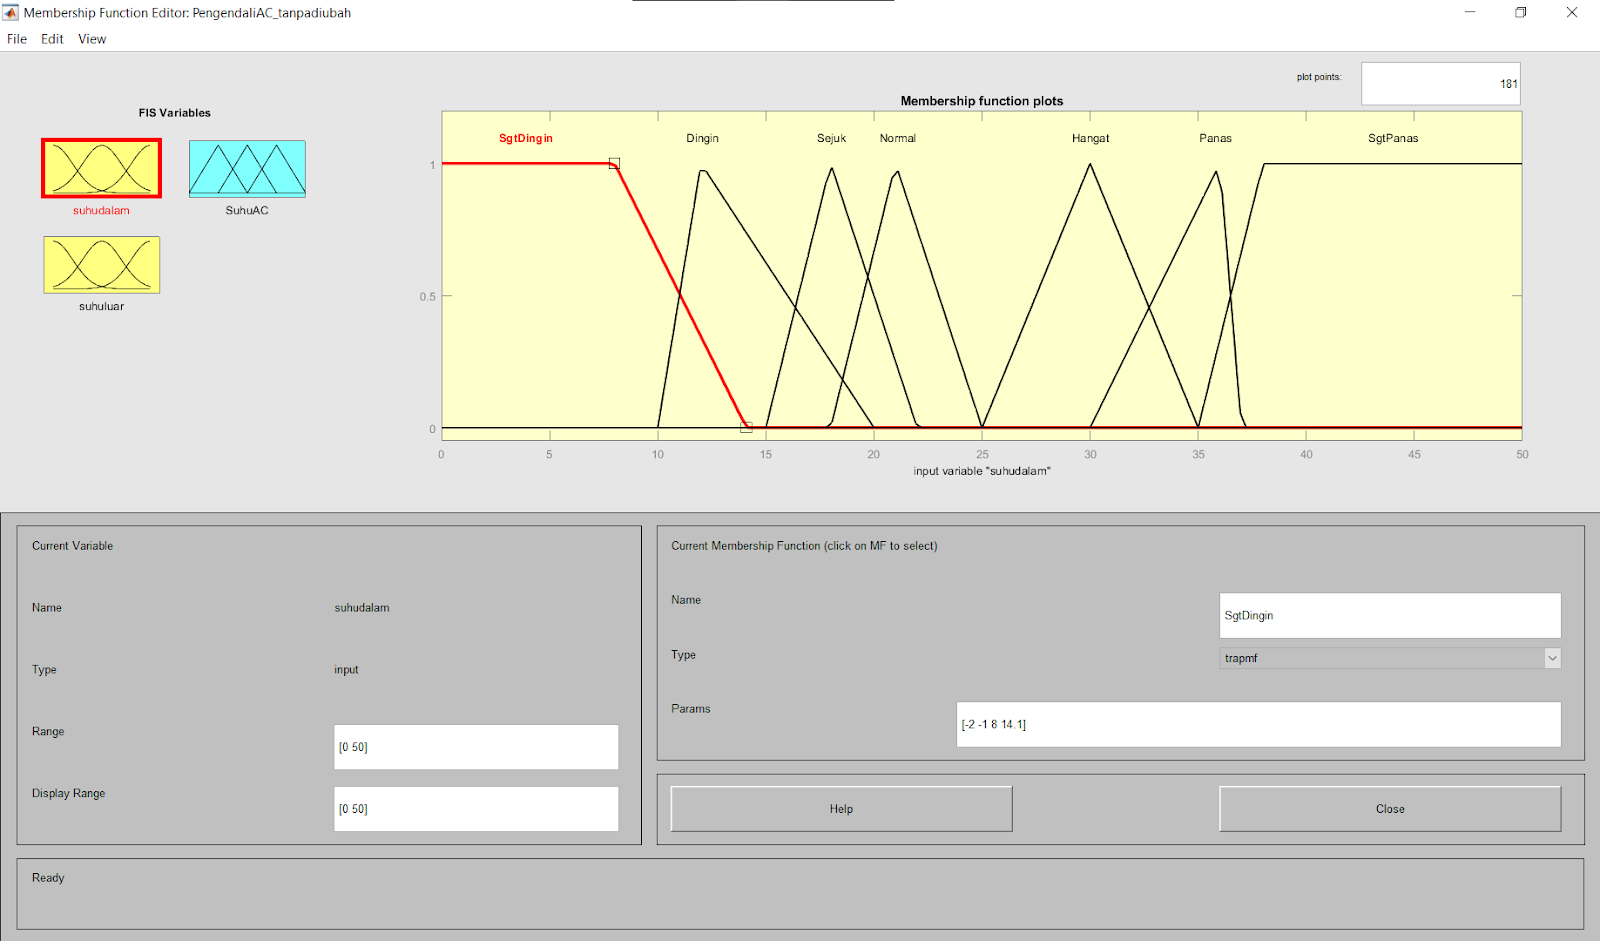Click the Display Range input field
The height and width of the screenshot is (941, 1600).
click(476, 809)
